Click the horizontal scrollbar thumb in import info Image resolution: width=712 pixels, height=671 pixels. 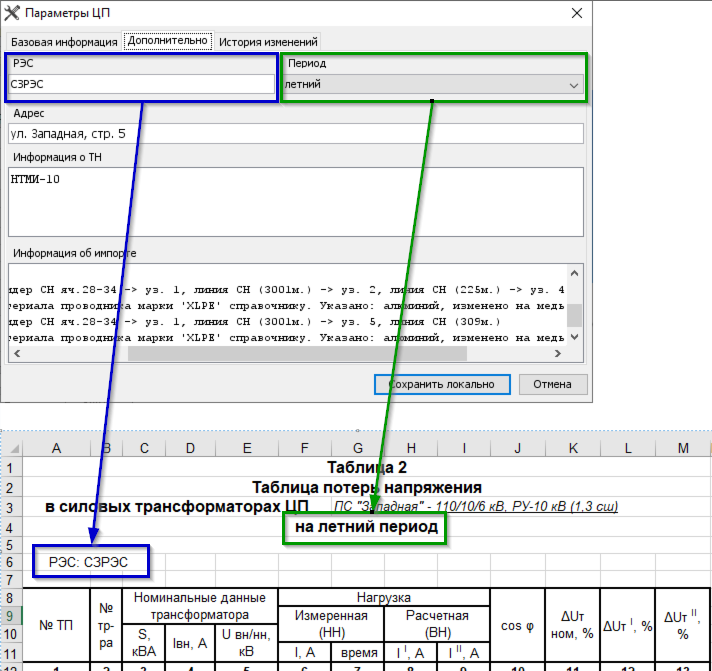297,353
